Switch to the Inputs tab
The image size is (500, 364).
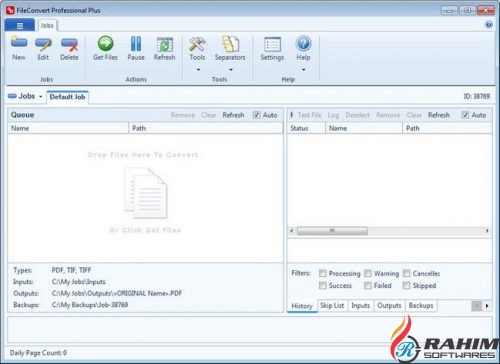[361, 305]
